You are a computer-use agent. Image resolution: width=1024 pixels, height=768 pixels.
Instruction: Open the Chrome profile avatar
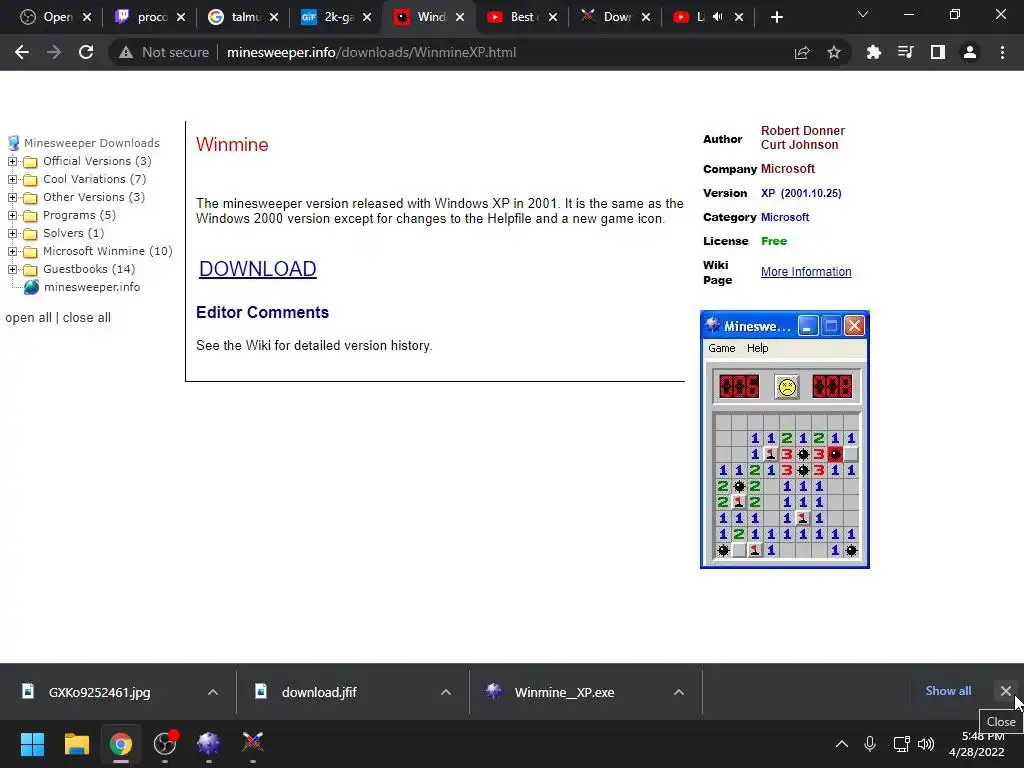(x=970, y=52)
